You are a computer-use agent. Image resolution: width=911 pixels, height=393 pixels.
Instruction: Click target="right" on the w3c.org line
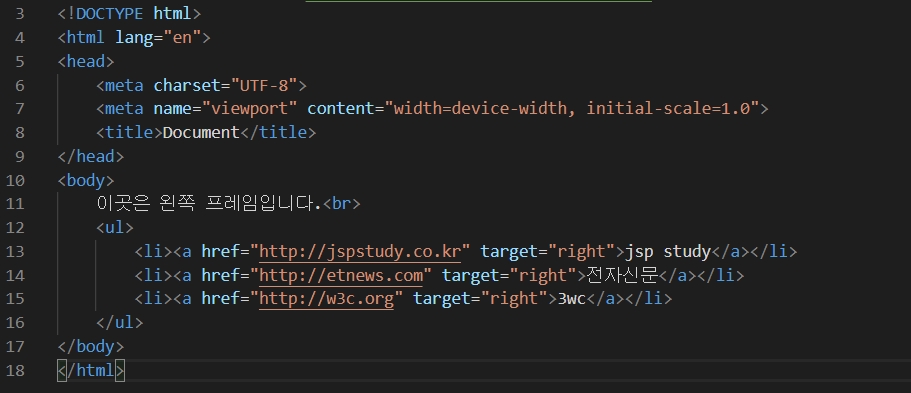(x=480, y=298)
